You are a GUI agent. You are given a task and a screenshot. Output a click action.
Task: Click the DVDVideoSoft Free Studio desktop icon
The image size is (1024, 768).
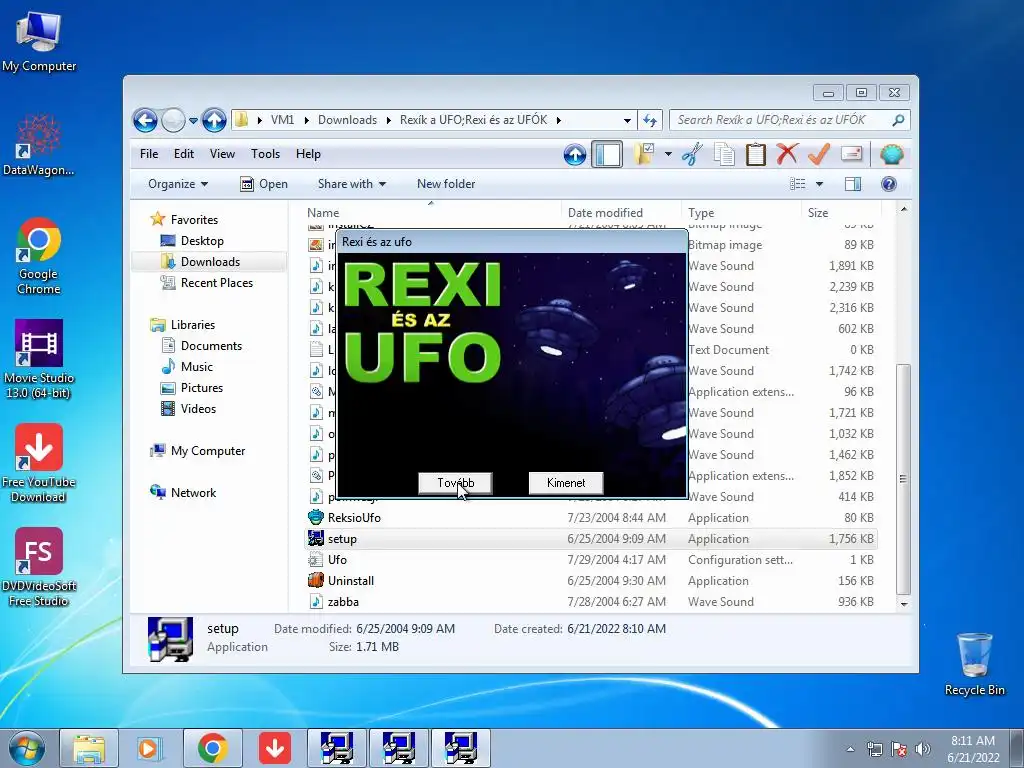tap(39, 567)
